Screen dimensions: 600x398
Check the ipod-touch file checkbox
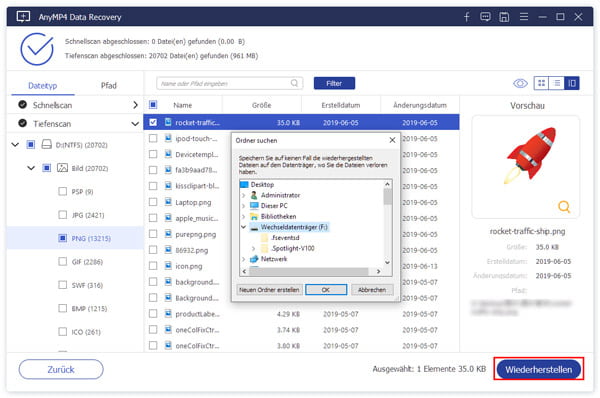[153, 138]
